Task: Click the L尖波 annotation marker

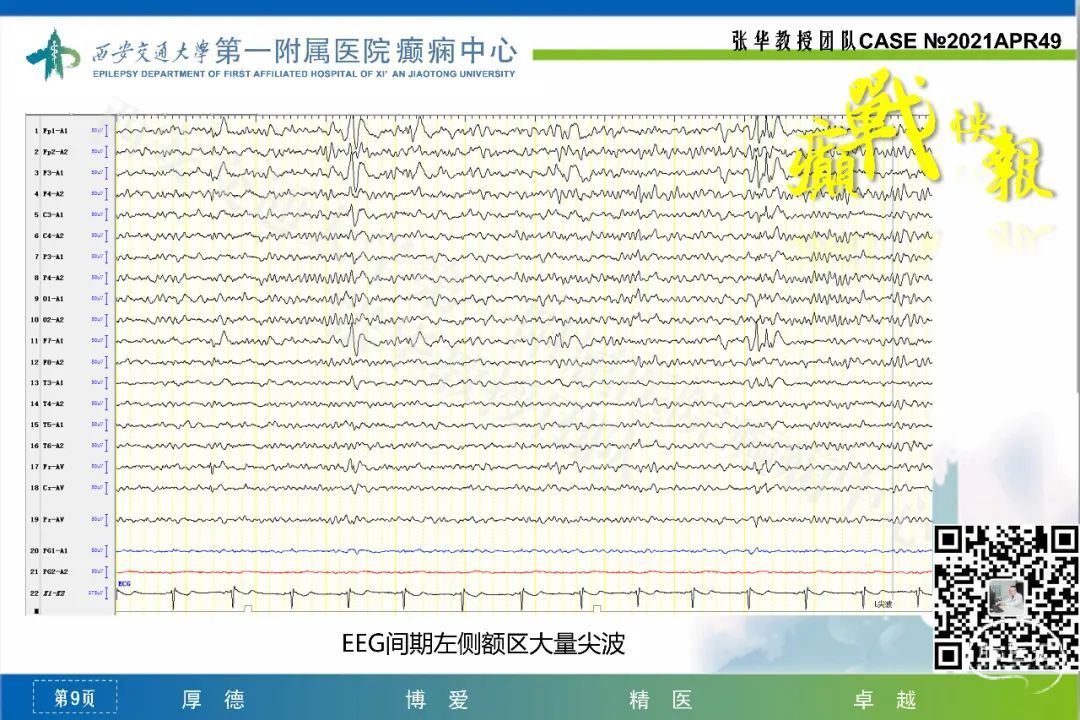Action: 883,604
